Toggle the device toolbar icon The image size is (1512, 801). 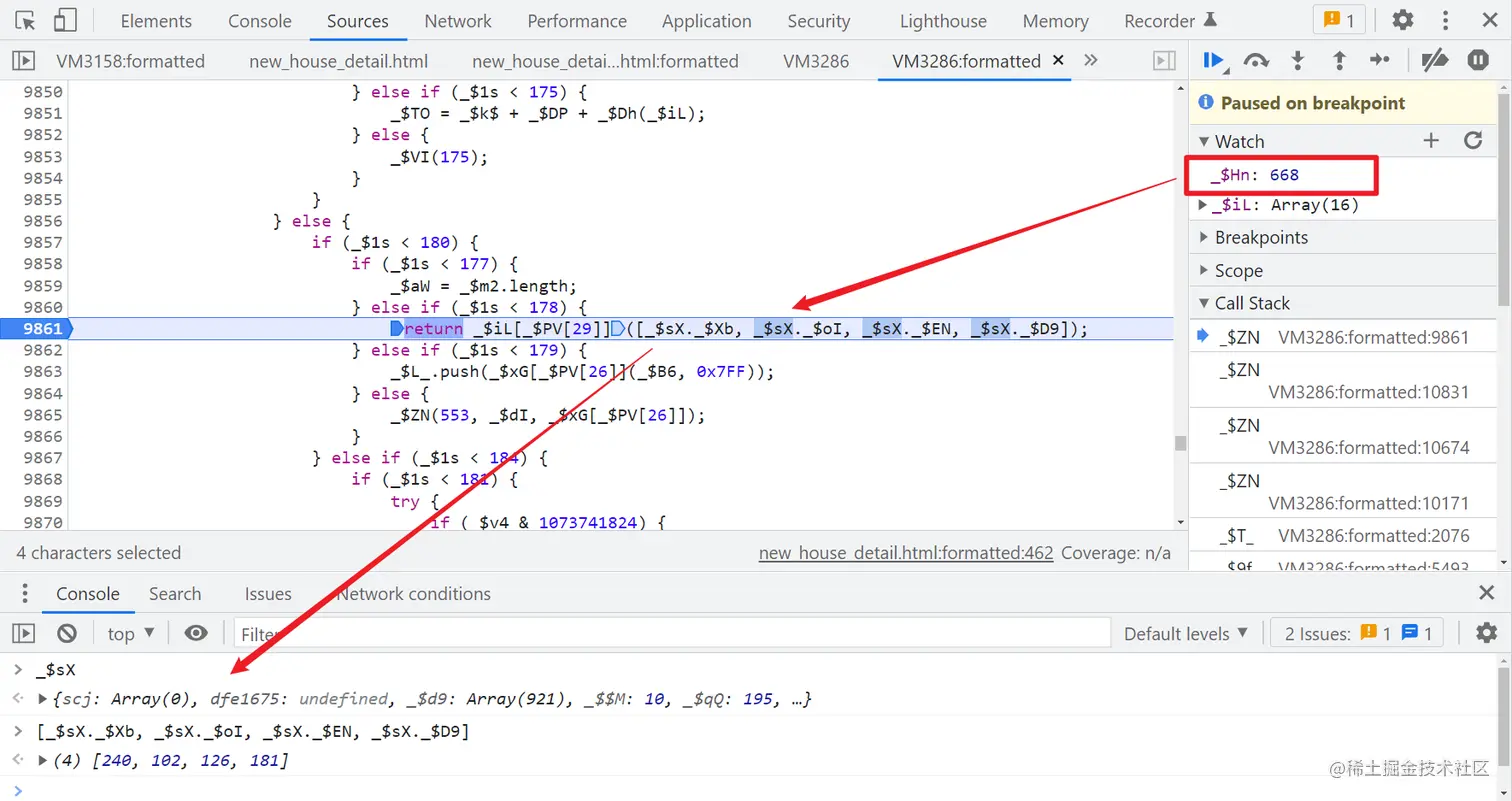(x=65, y=20)
